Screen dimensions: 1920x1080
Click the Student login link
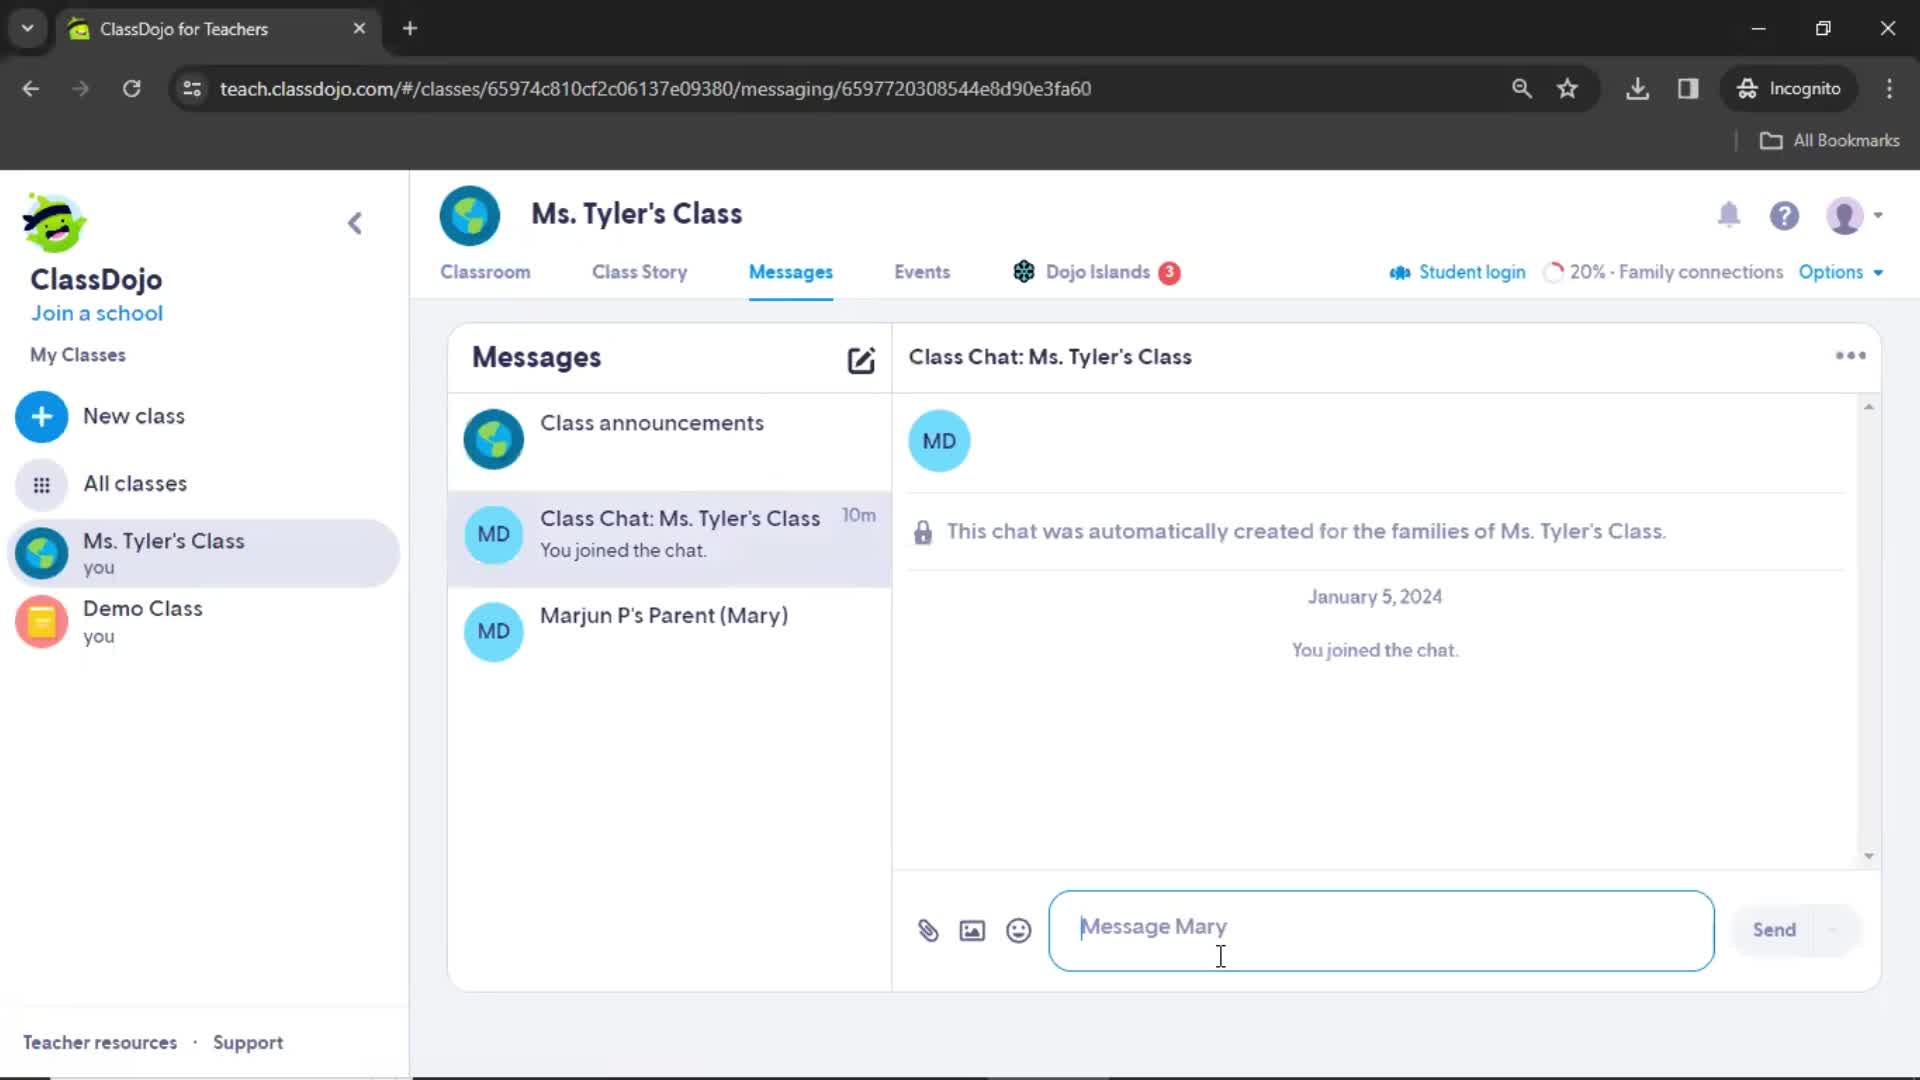tap(1458, 272)
